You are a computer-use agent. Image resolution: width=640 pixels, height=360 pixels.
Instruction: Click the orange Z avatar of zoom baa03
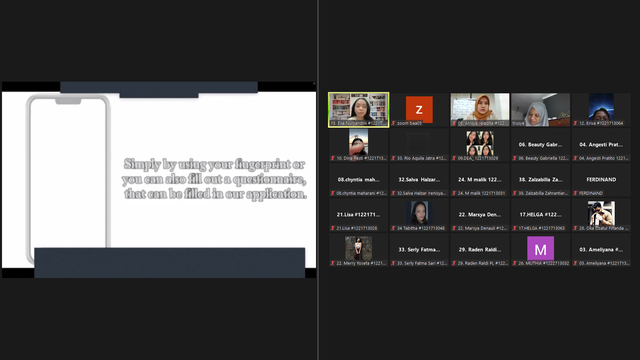419,109
